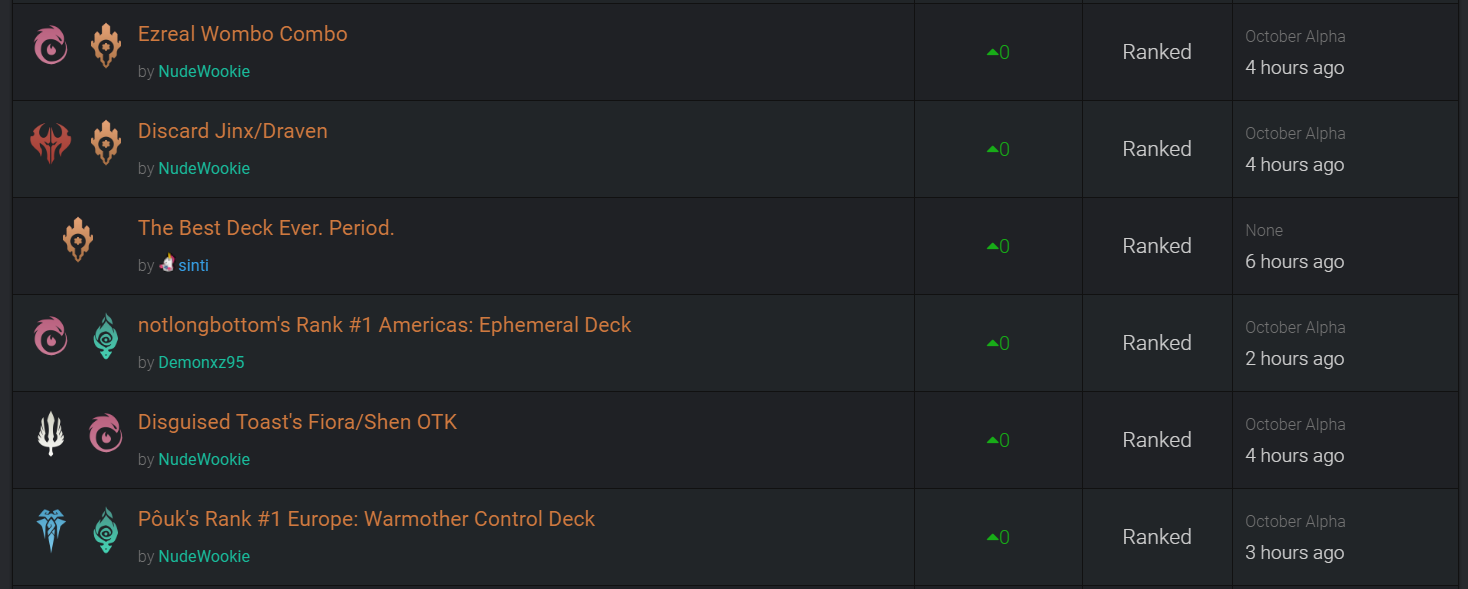Click the avatar icon next to sinti

(167, 264)
